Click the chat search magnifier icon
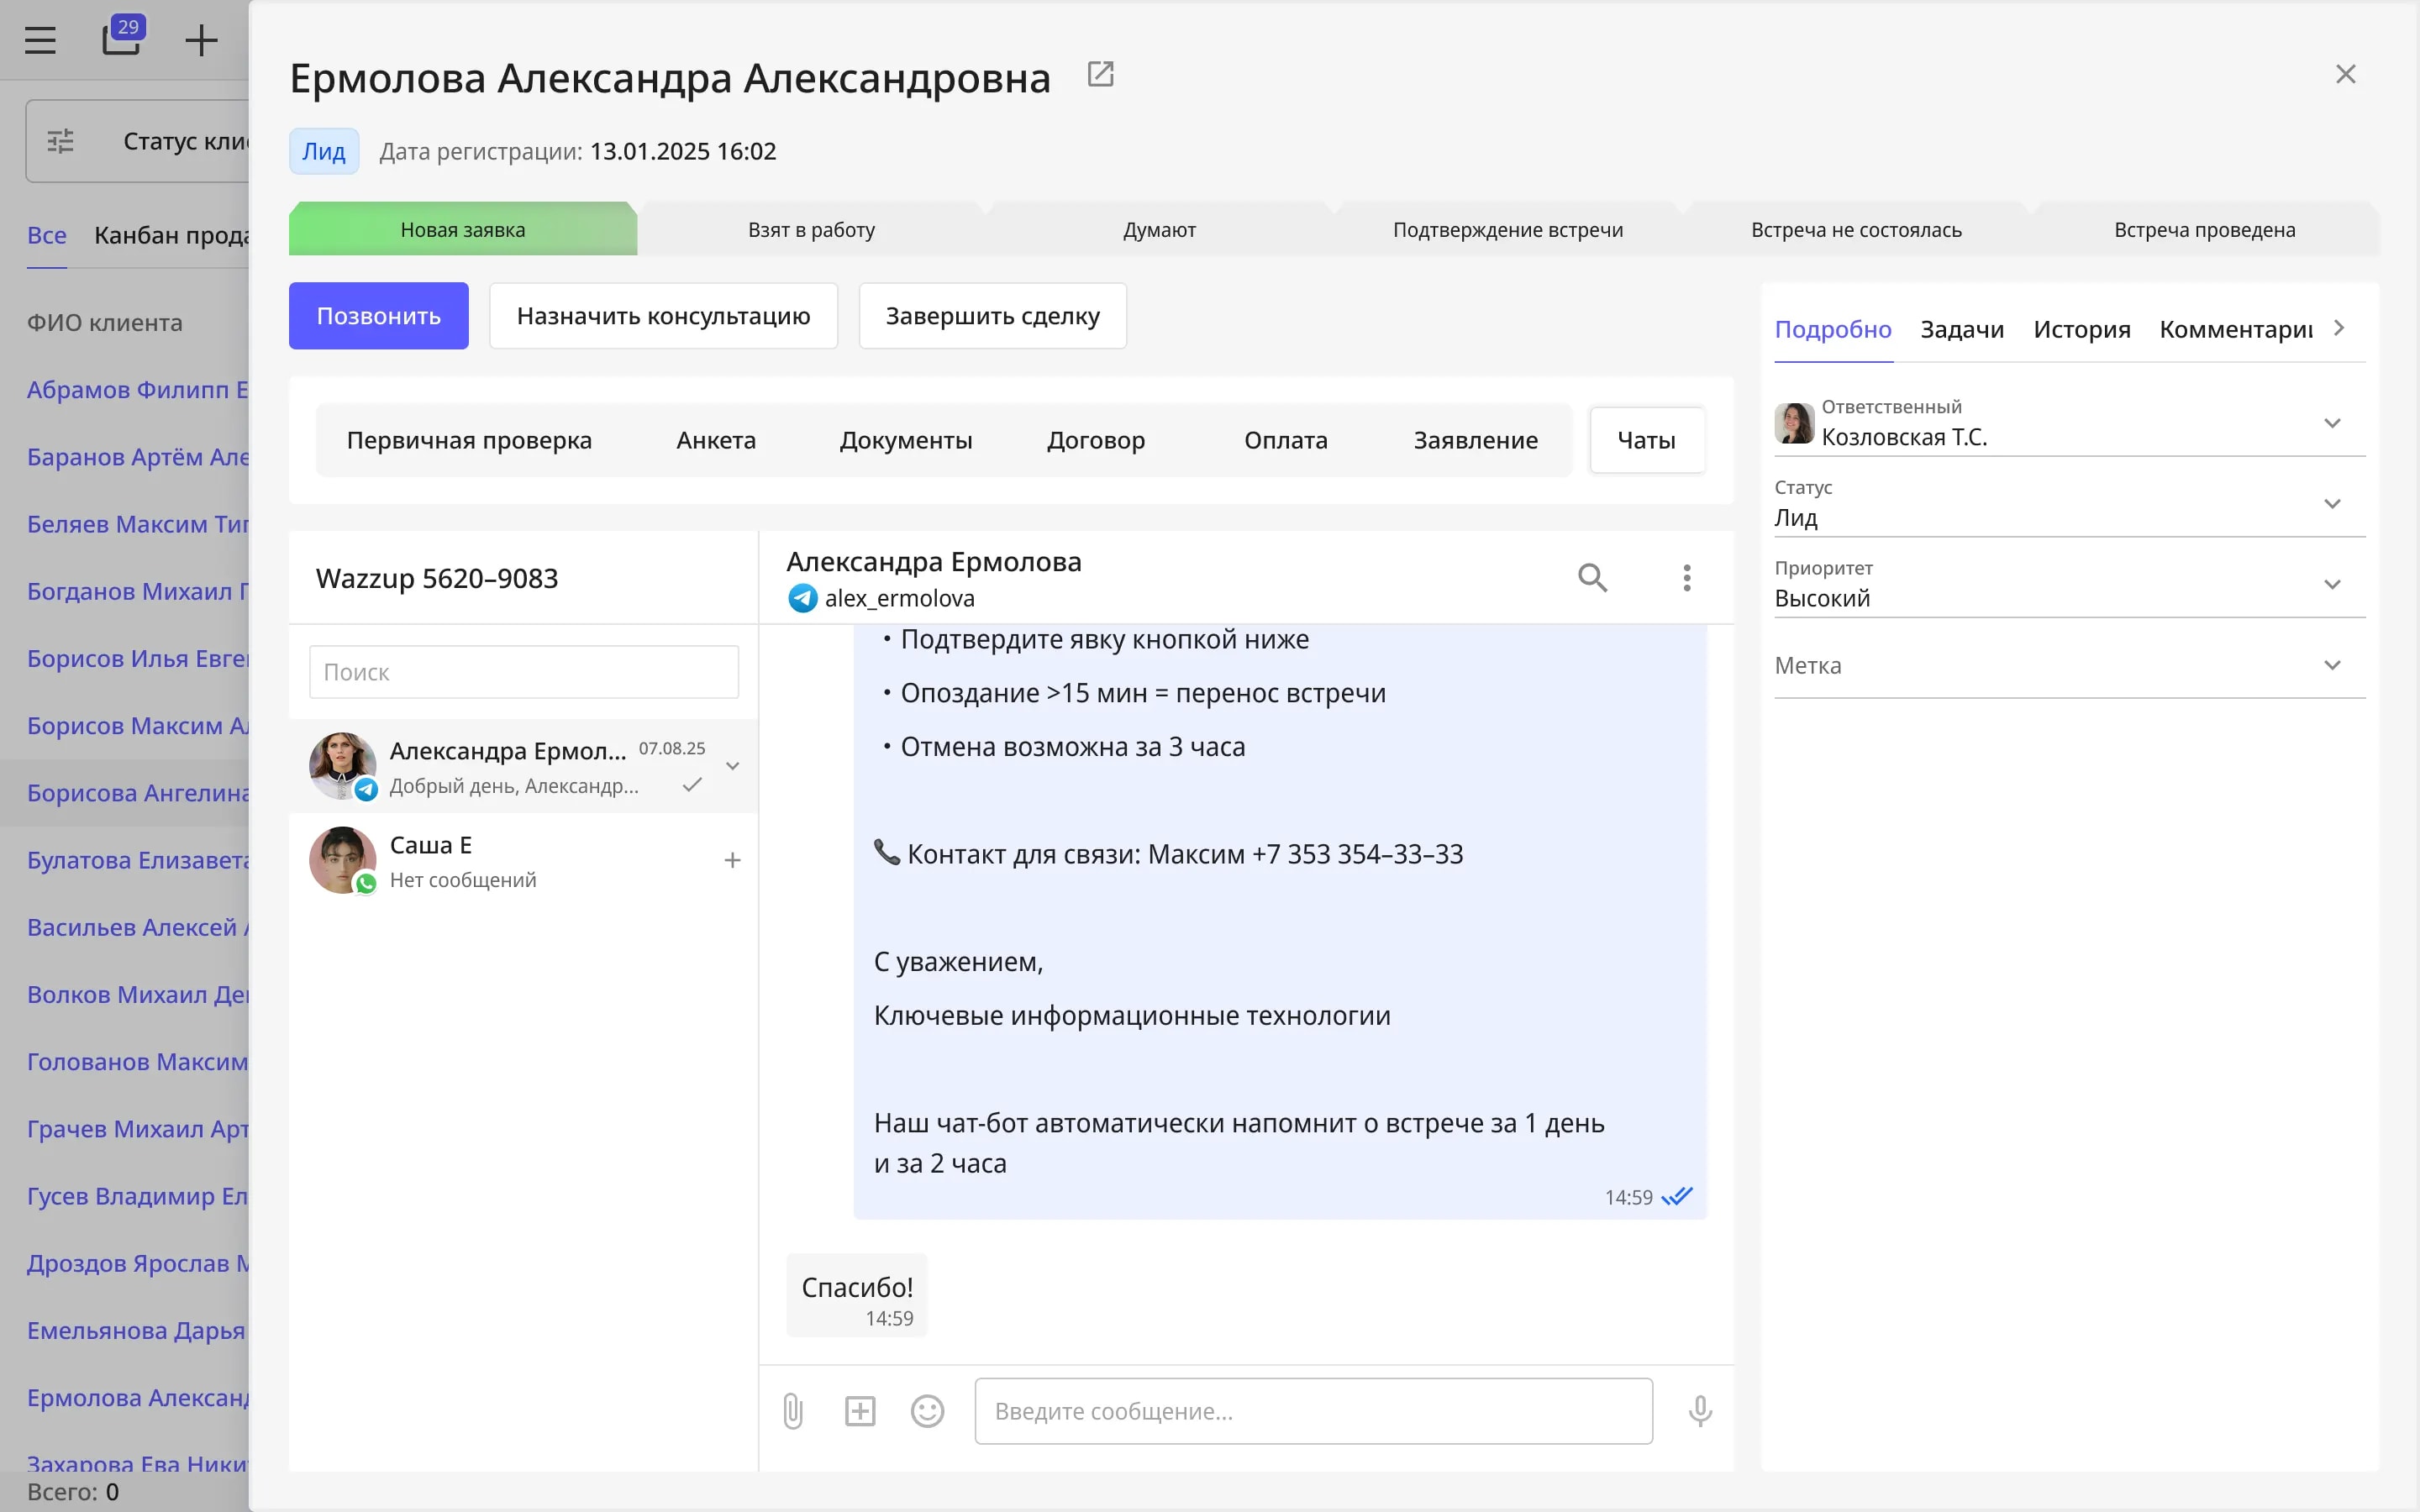This screenshot has height=1512, width=2420. pos(1592,578)
